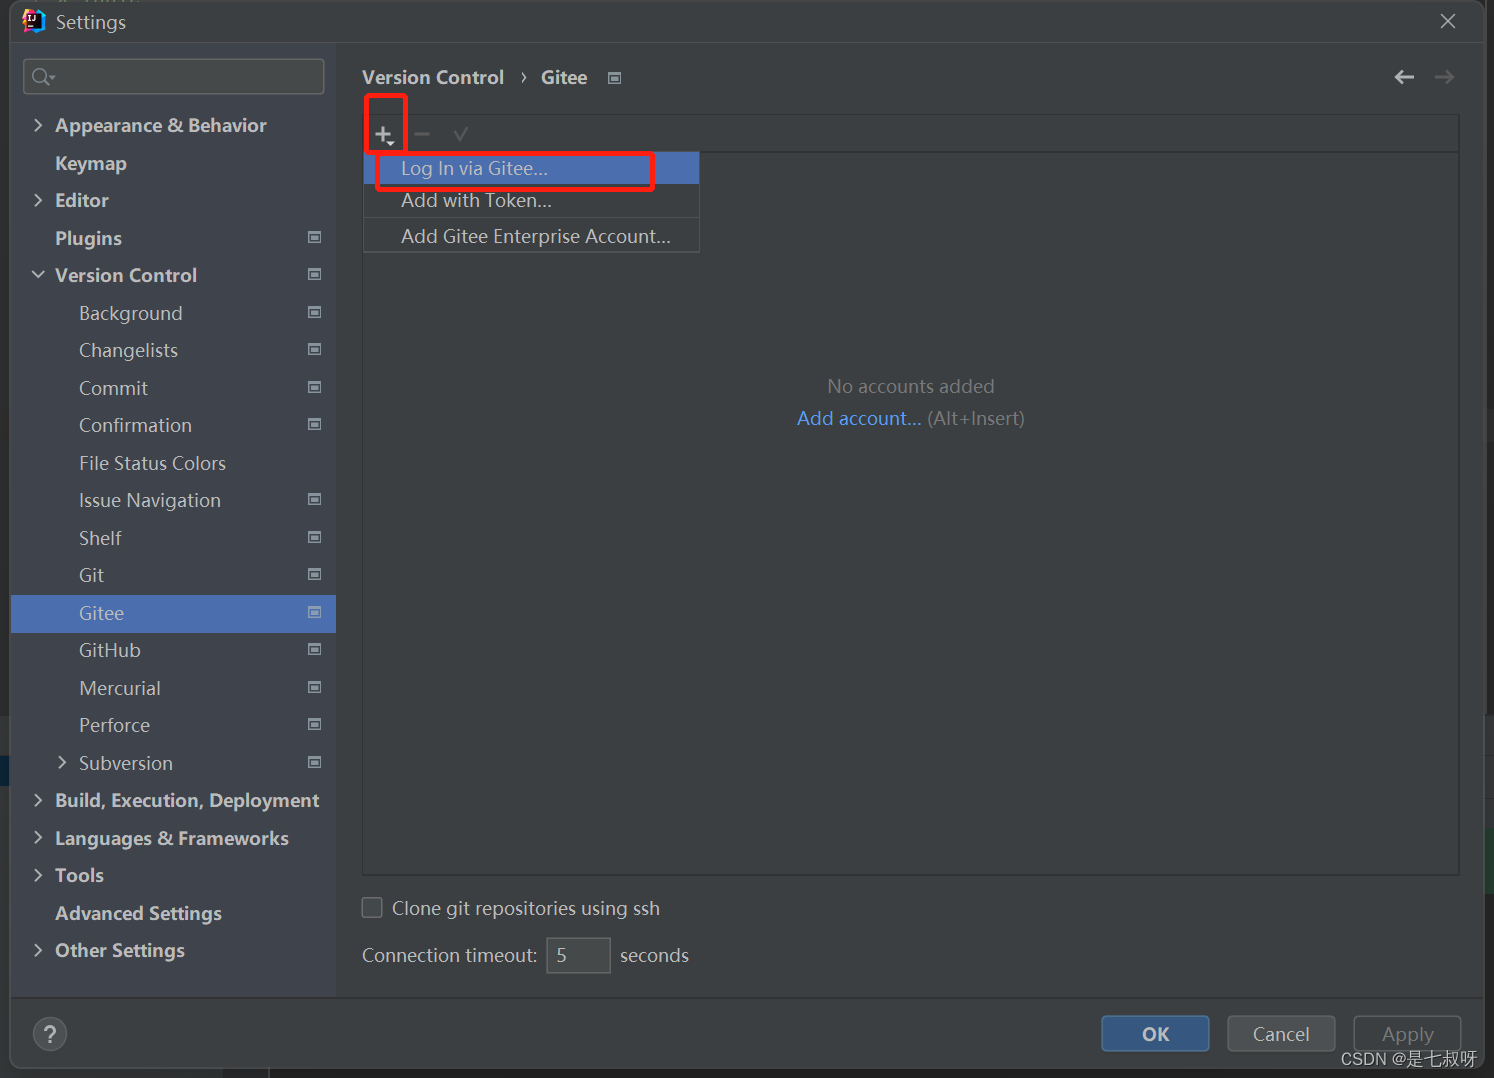Click the Connection timeout input field
Image resolution: width=1494 pixels, height=1078 pixels.
point(578,955)
